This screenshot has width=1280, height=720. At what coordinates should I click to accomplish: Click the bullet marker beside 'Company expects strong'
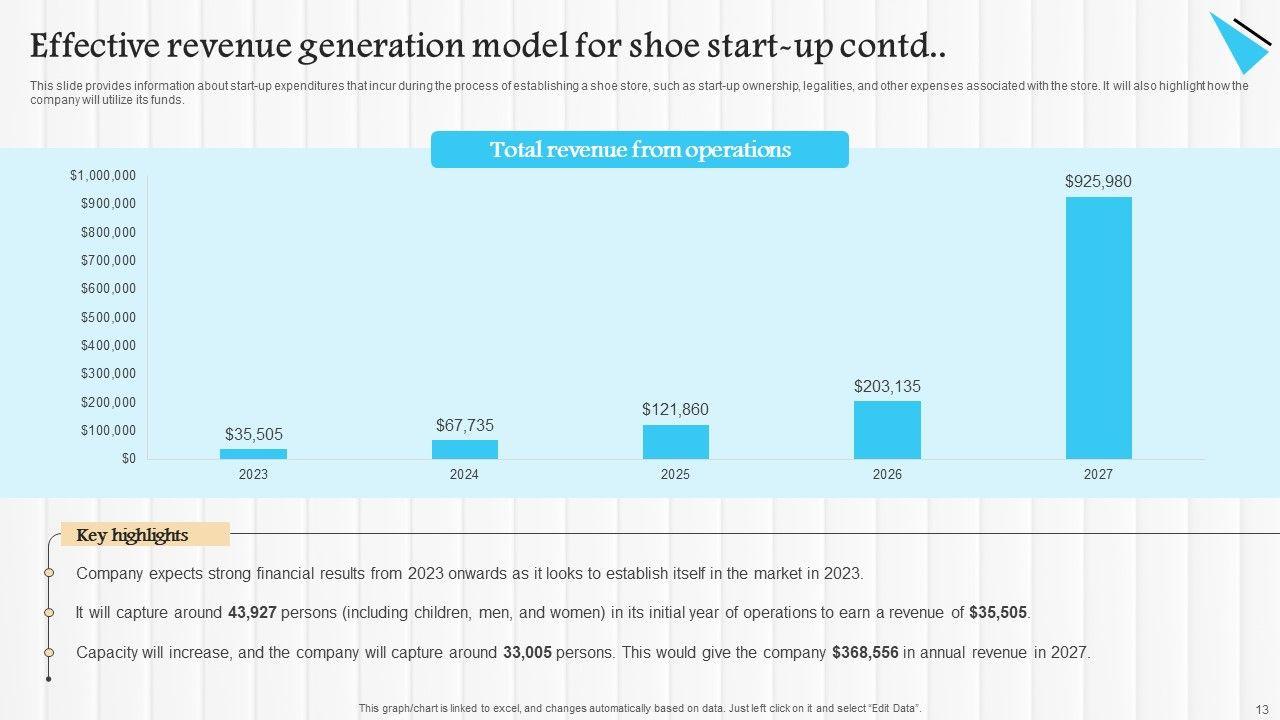[49, 573]
